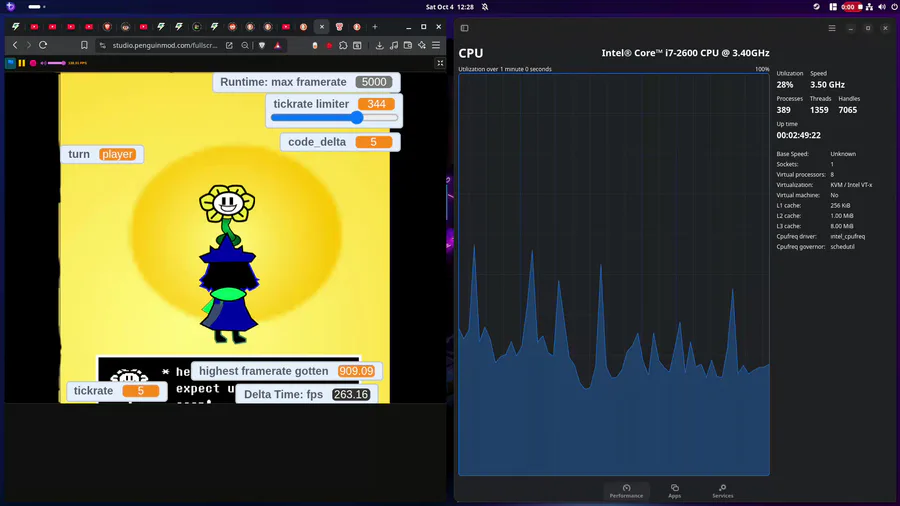
Task: Open the Brave Wallet
Action: coord(408,45)
